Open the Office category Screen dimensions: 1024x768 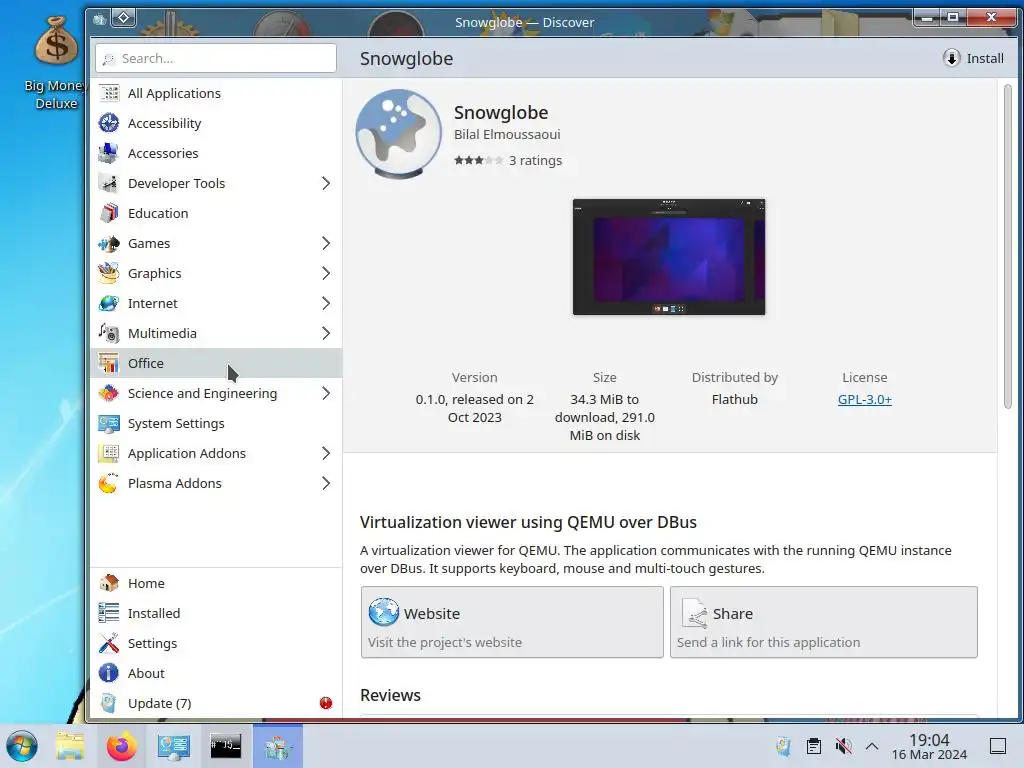216,363
